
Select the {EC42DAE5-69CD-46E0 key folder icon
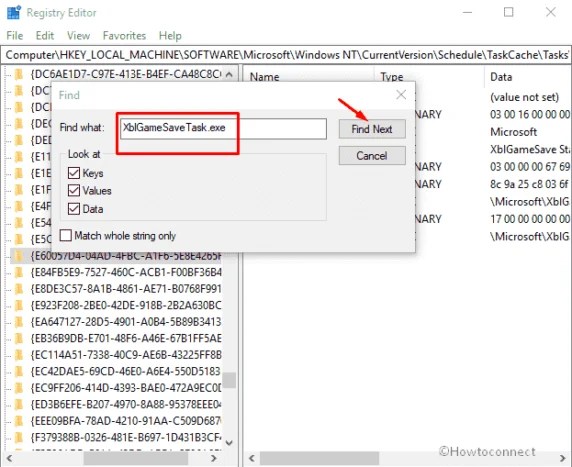tap(18, 371)
